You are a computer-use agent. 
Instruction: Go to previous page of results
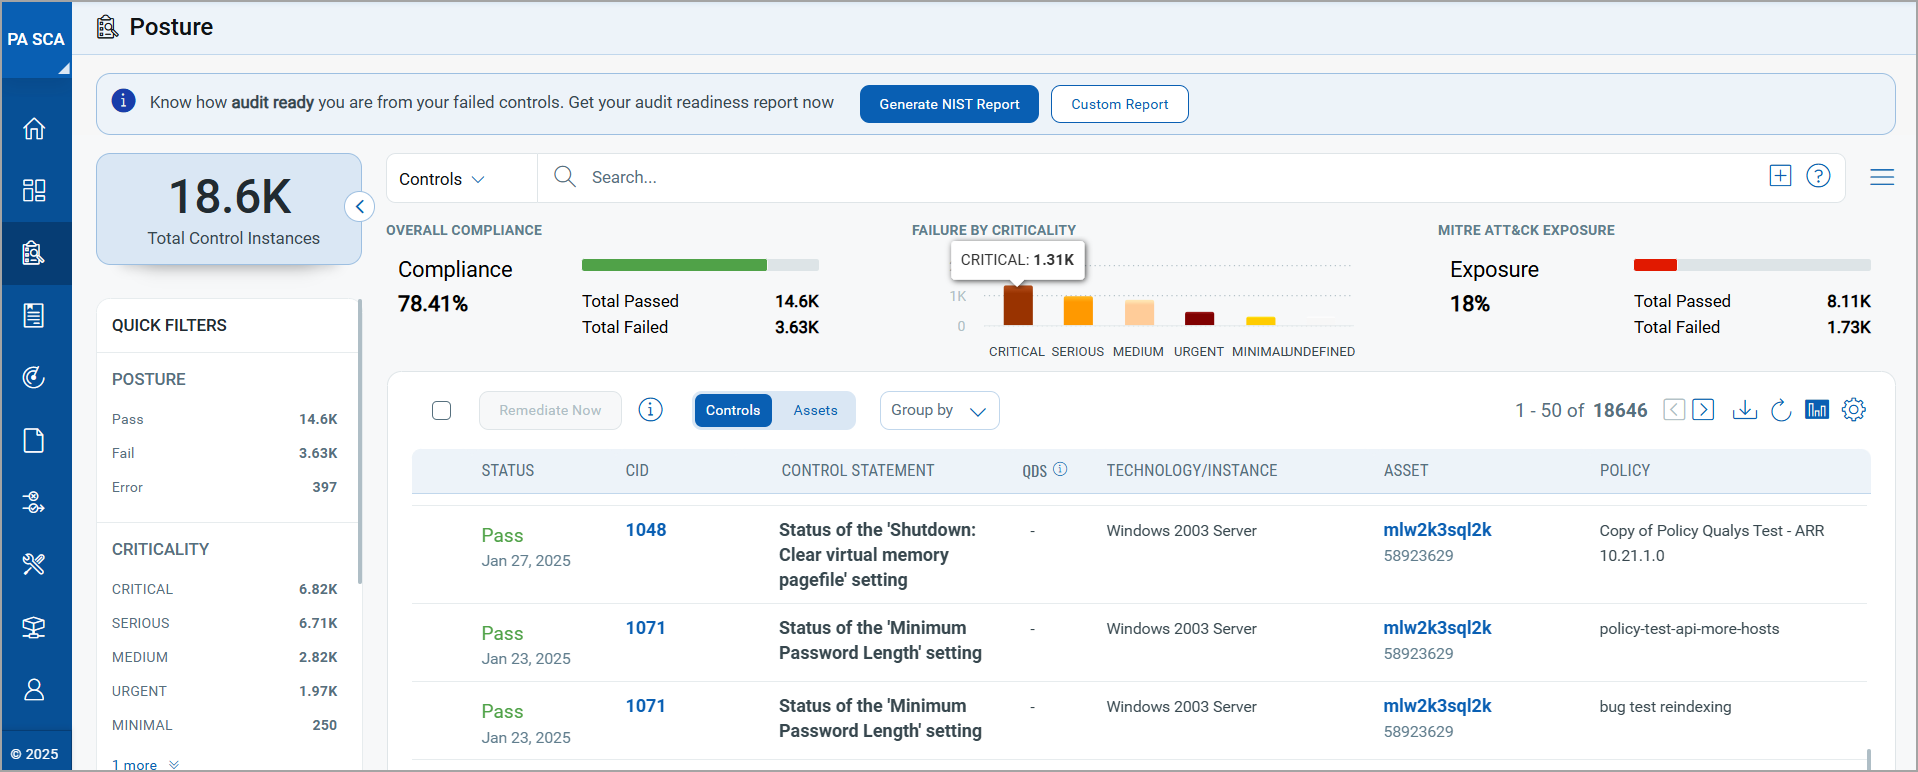click(1674, 410)
